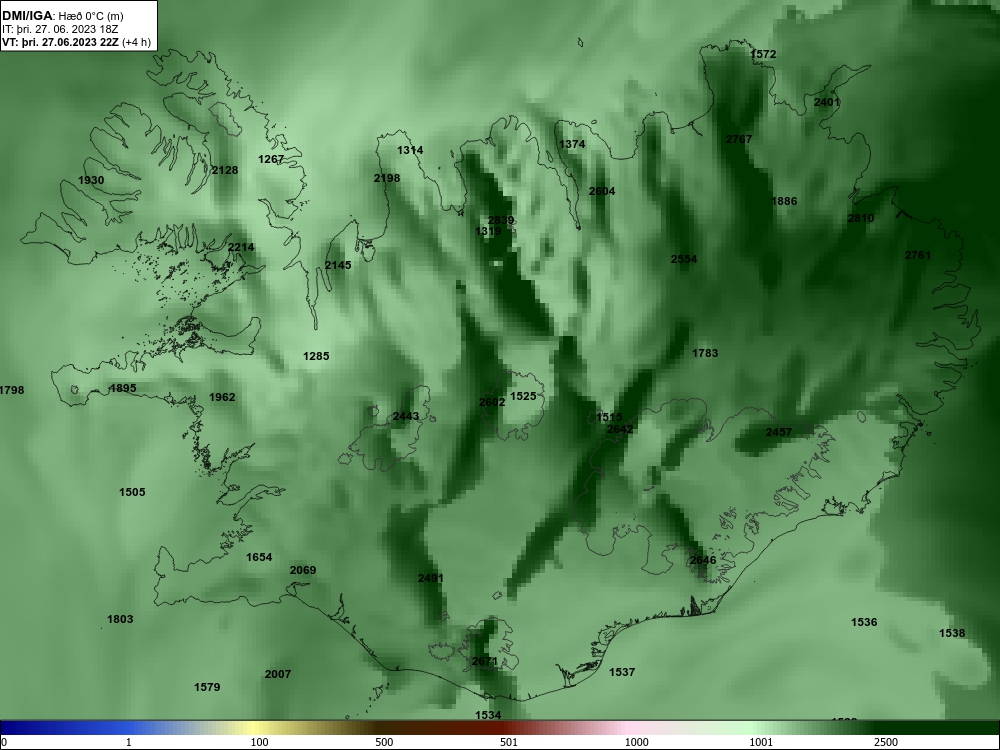This screenshot has width=1000, height=750.
Task: Click the 2646 value
Action: (x=703, y=561)
